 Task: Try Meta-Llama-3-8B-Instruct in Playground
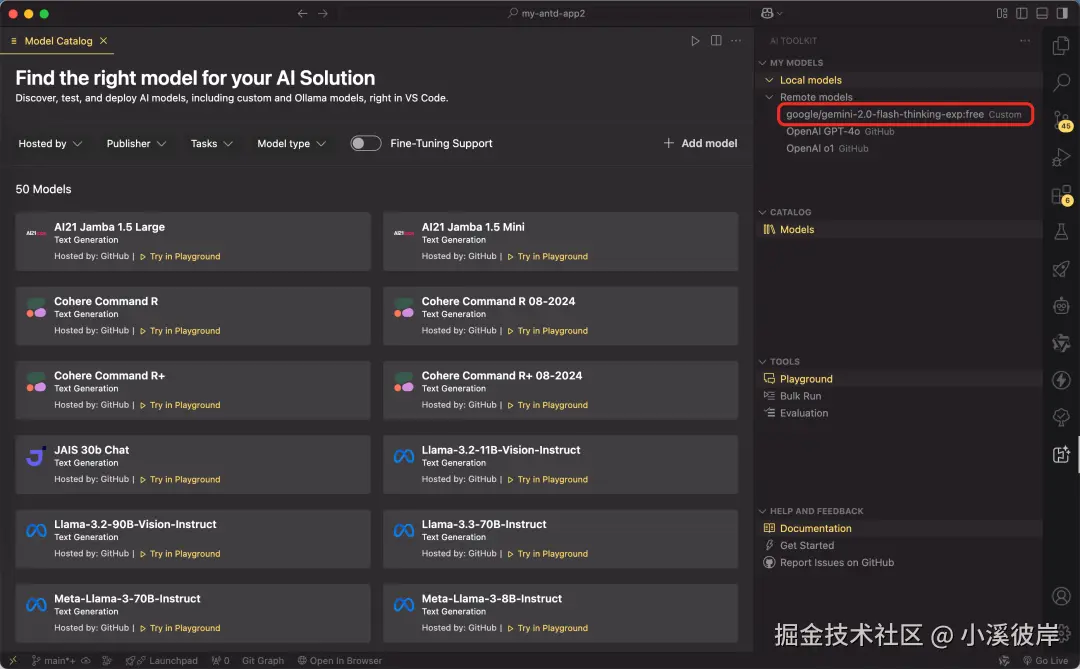pyautogui.click(x=548, y=628)
